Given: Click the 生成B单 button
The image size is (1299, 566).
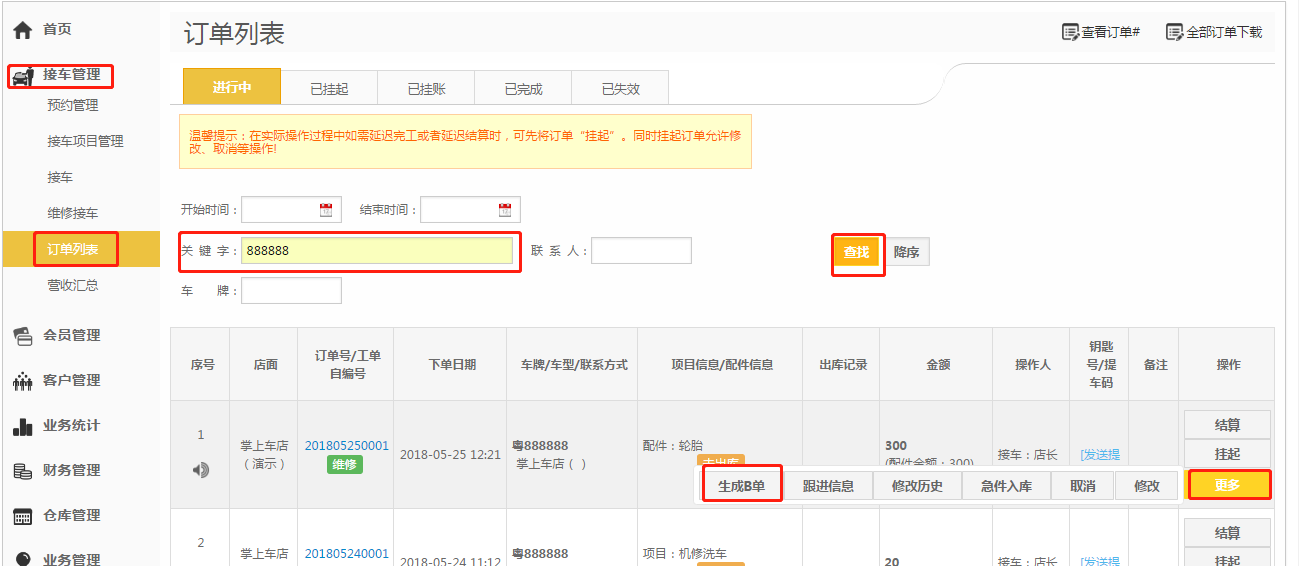Looking at the screenshot, I should click(x=741, y=486).
